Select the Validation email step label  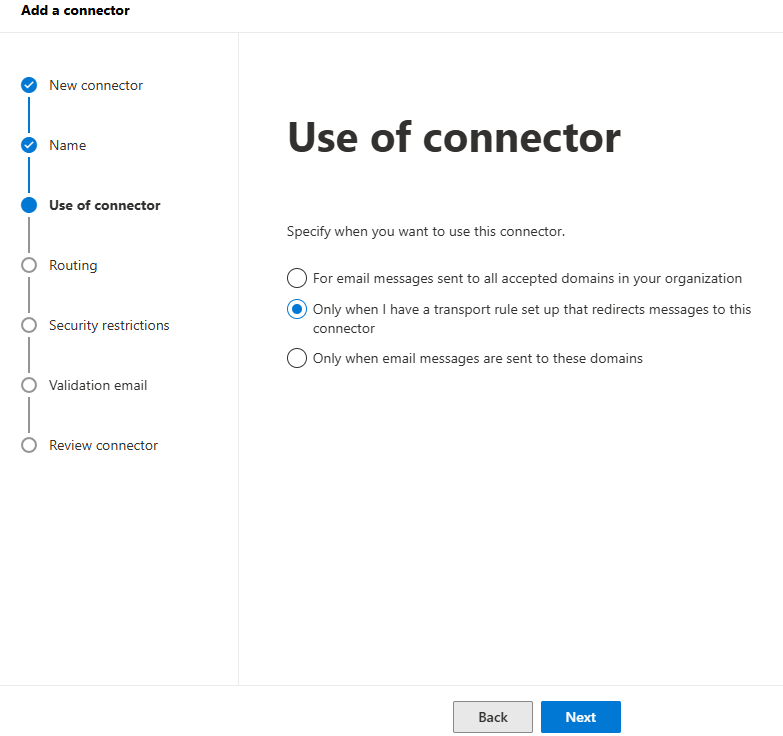[98, 385]
